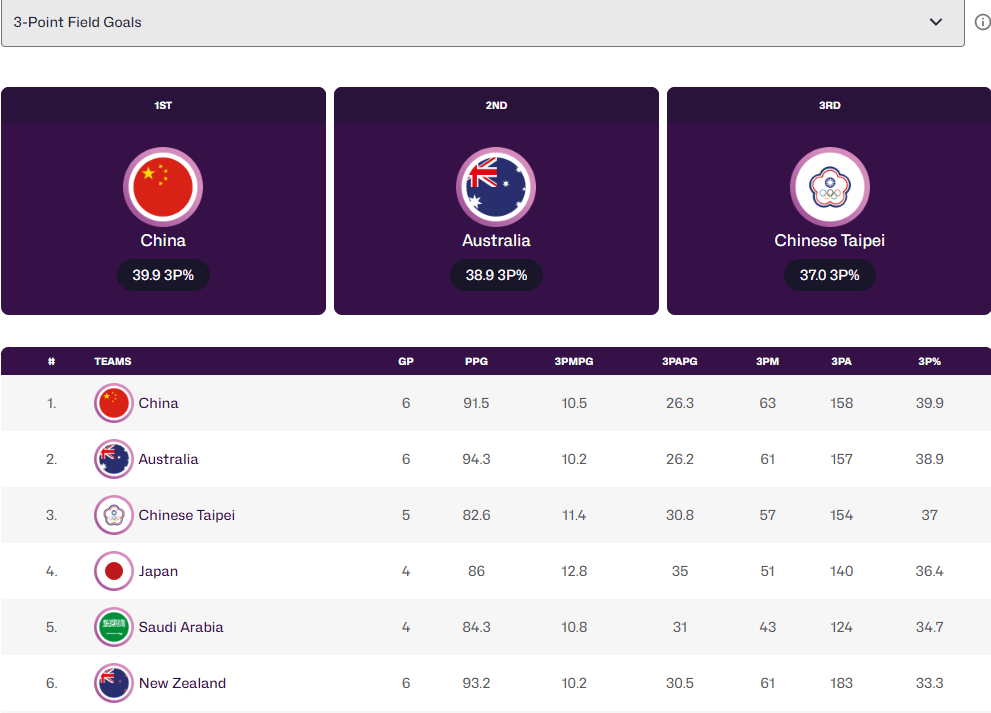Sort by 3PMPG column header
Viewport: 991px width, 713px height.
pos(574,362)
